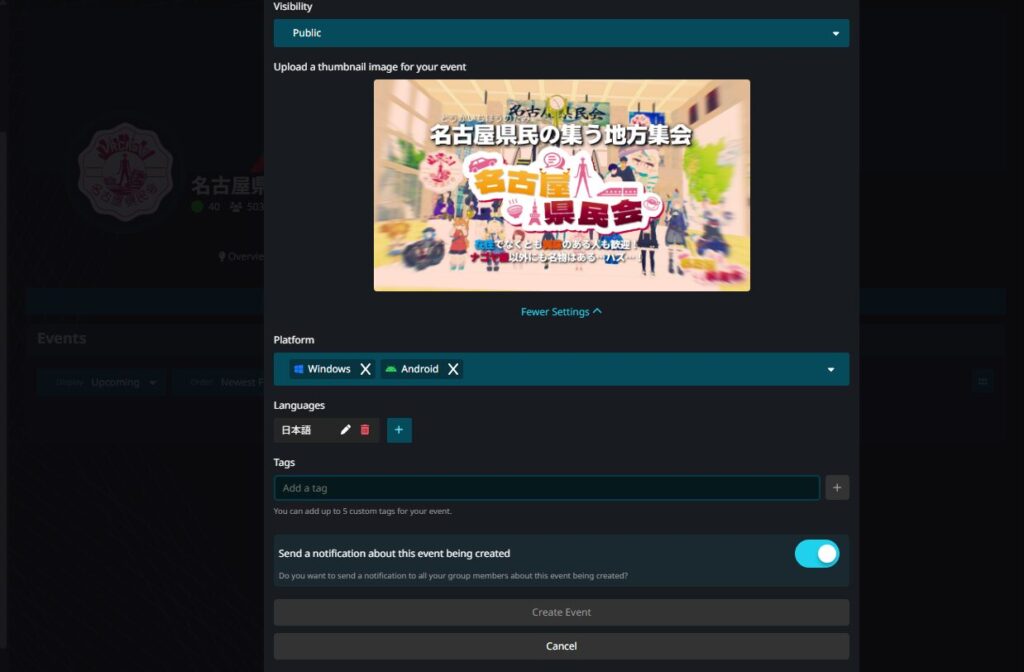Screen dimensions: 1024x672
Task: Toggle off the event creation notification switch
Action: click(817, 554)
